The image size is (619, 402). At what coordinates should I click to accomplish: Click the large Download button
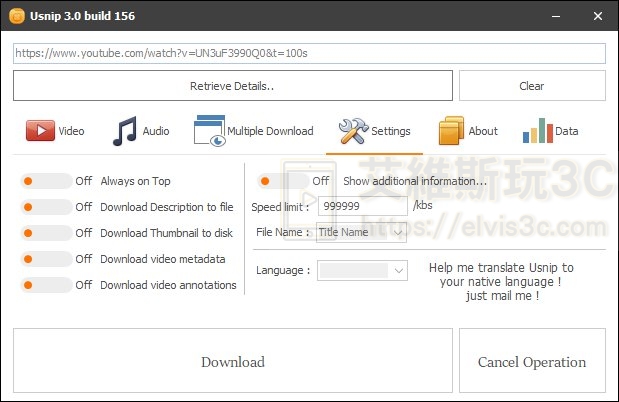pyautogui.click(x=232, y=362)
